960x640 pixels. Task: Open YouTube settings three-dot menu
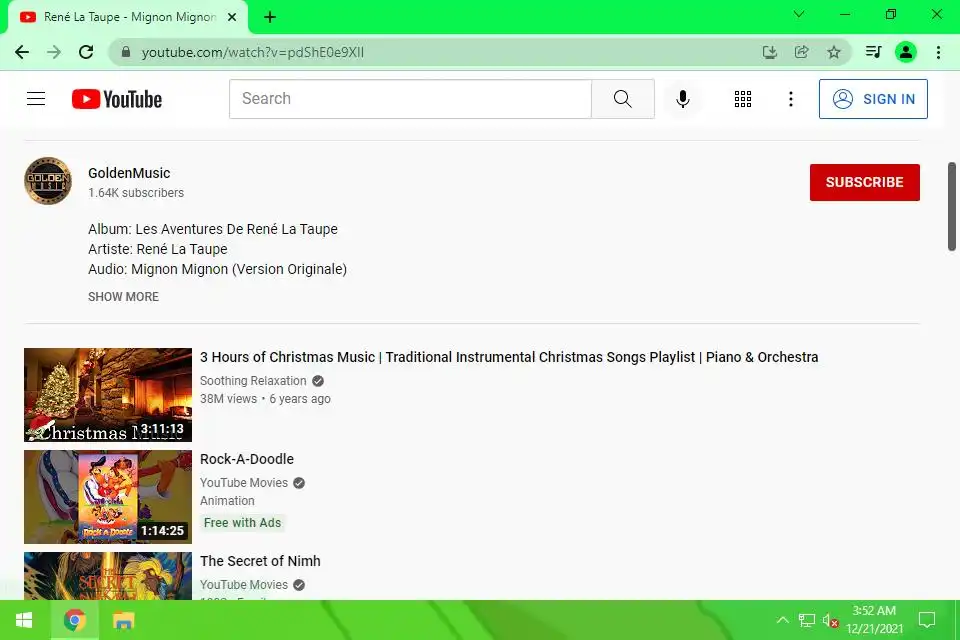coord(791,99)
